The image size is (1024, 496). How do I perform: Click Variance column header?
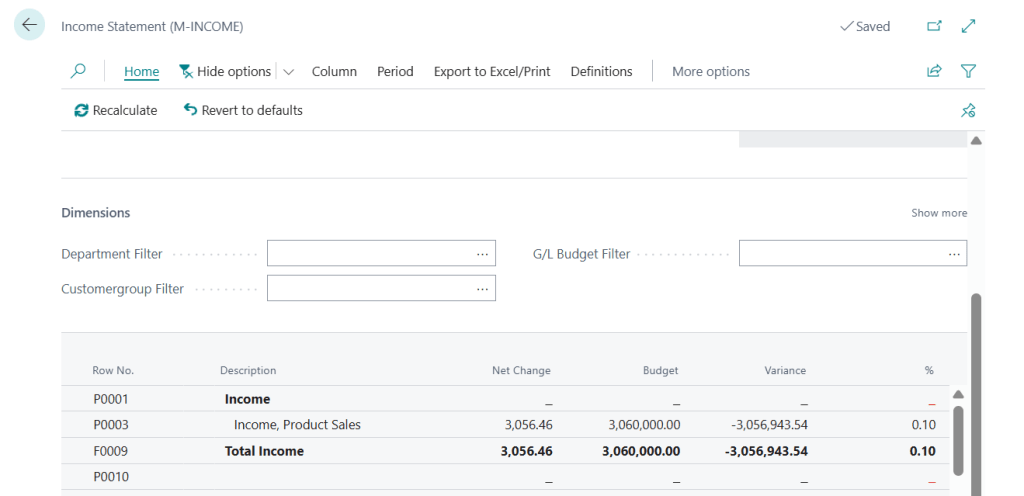pos(785,370)
